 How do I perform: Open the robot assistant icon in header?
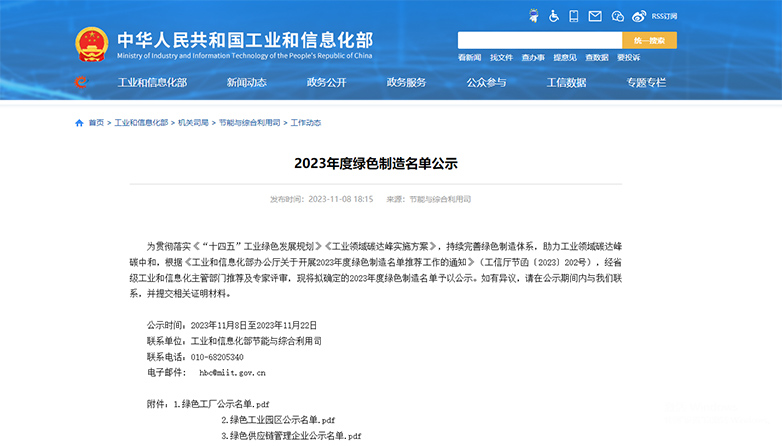[x=534, y=16]
